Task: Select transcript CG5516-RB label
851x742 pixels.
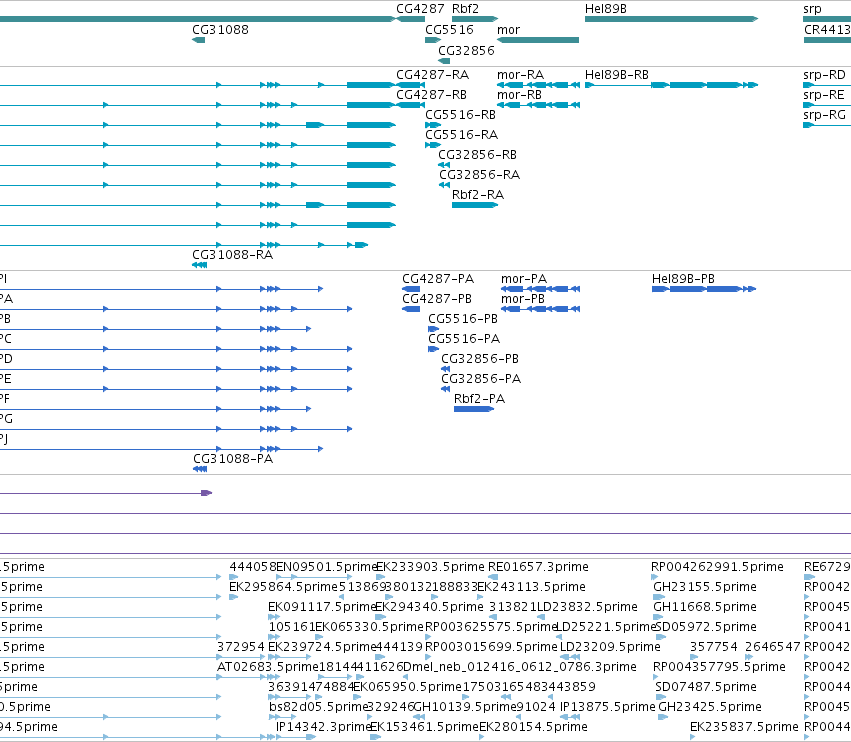Action: (460, 115)
